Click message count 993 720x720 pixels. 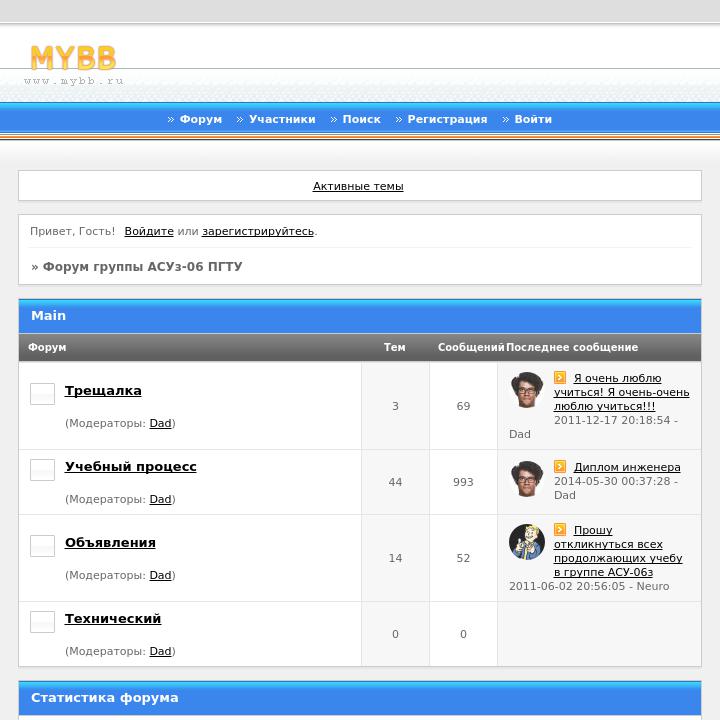coord(463,482)
